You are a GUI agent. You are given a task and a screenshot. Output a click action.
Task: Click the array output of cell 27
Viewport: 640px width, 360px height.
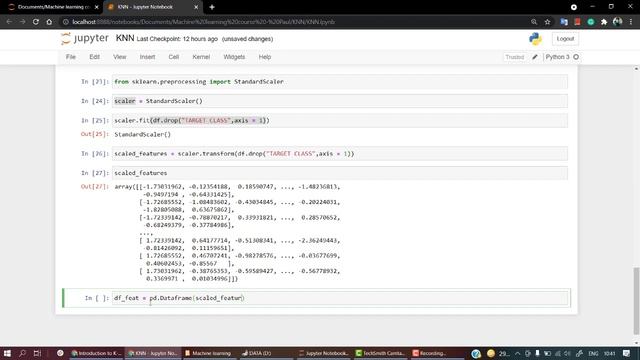tap(227, 233)
